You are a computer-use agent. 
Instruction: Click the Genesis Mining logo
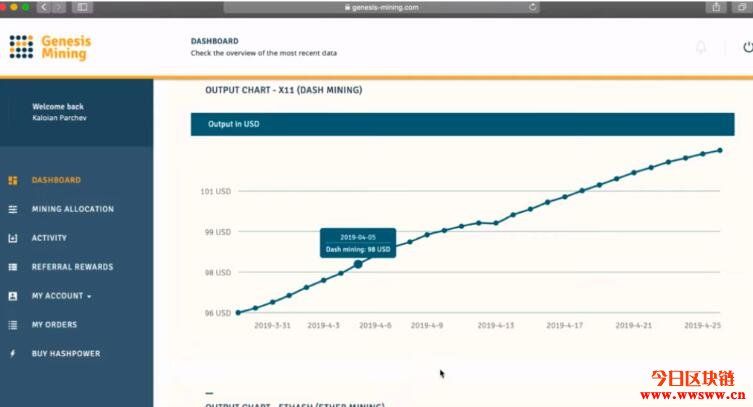(50, 47)
